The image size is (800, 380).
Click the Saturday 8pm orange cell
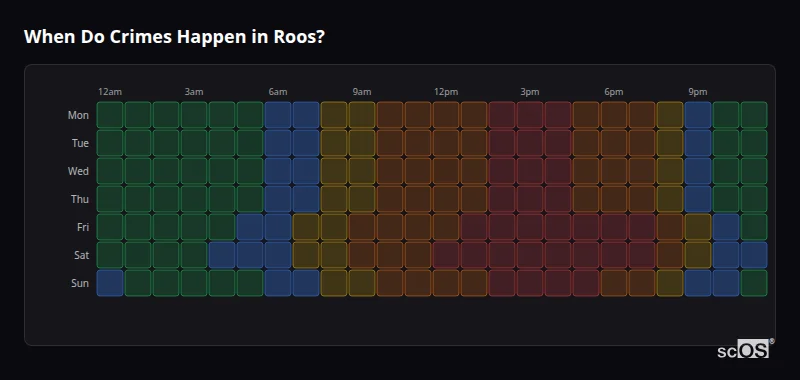670,255
